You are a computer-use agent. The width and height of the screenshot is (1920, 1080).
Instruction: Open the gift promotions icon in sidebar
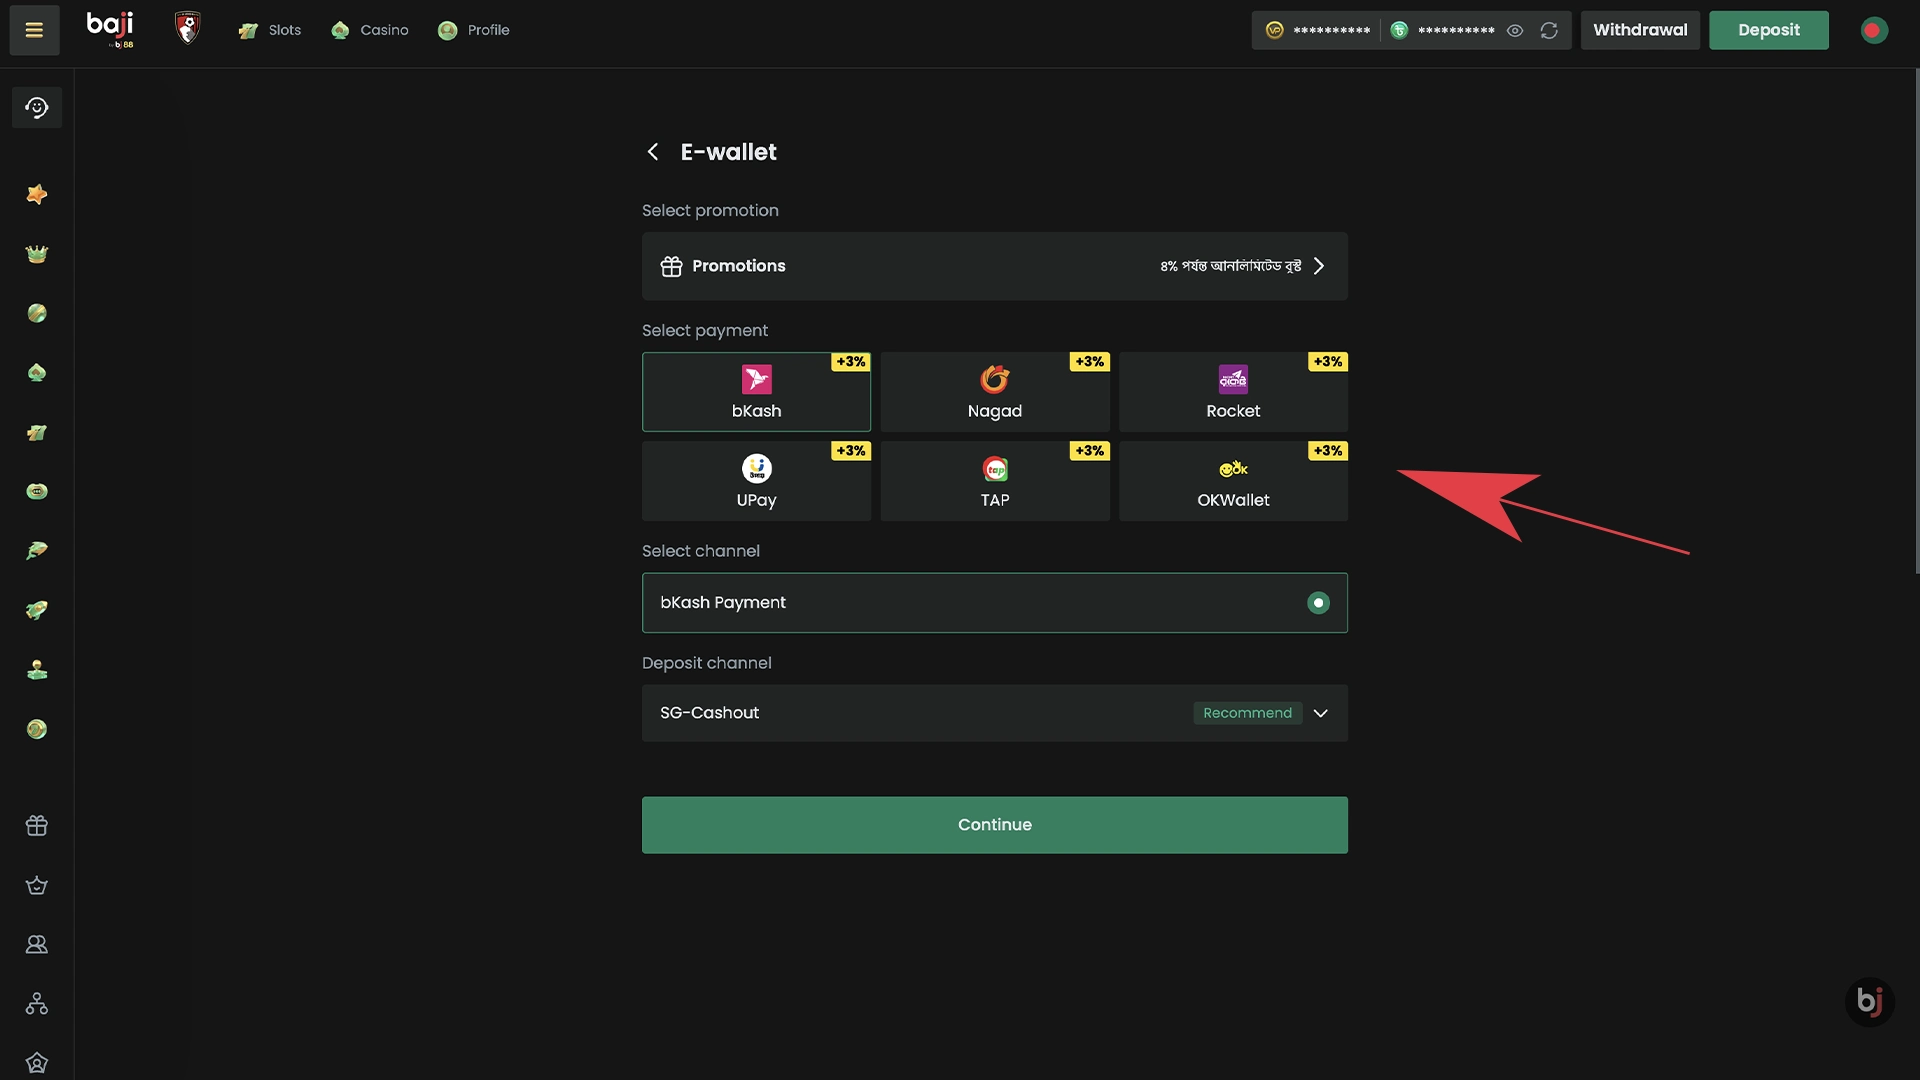tap(37, 826)
